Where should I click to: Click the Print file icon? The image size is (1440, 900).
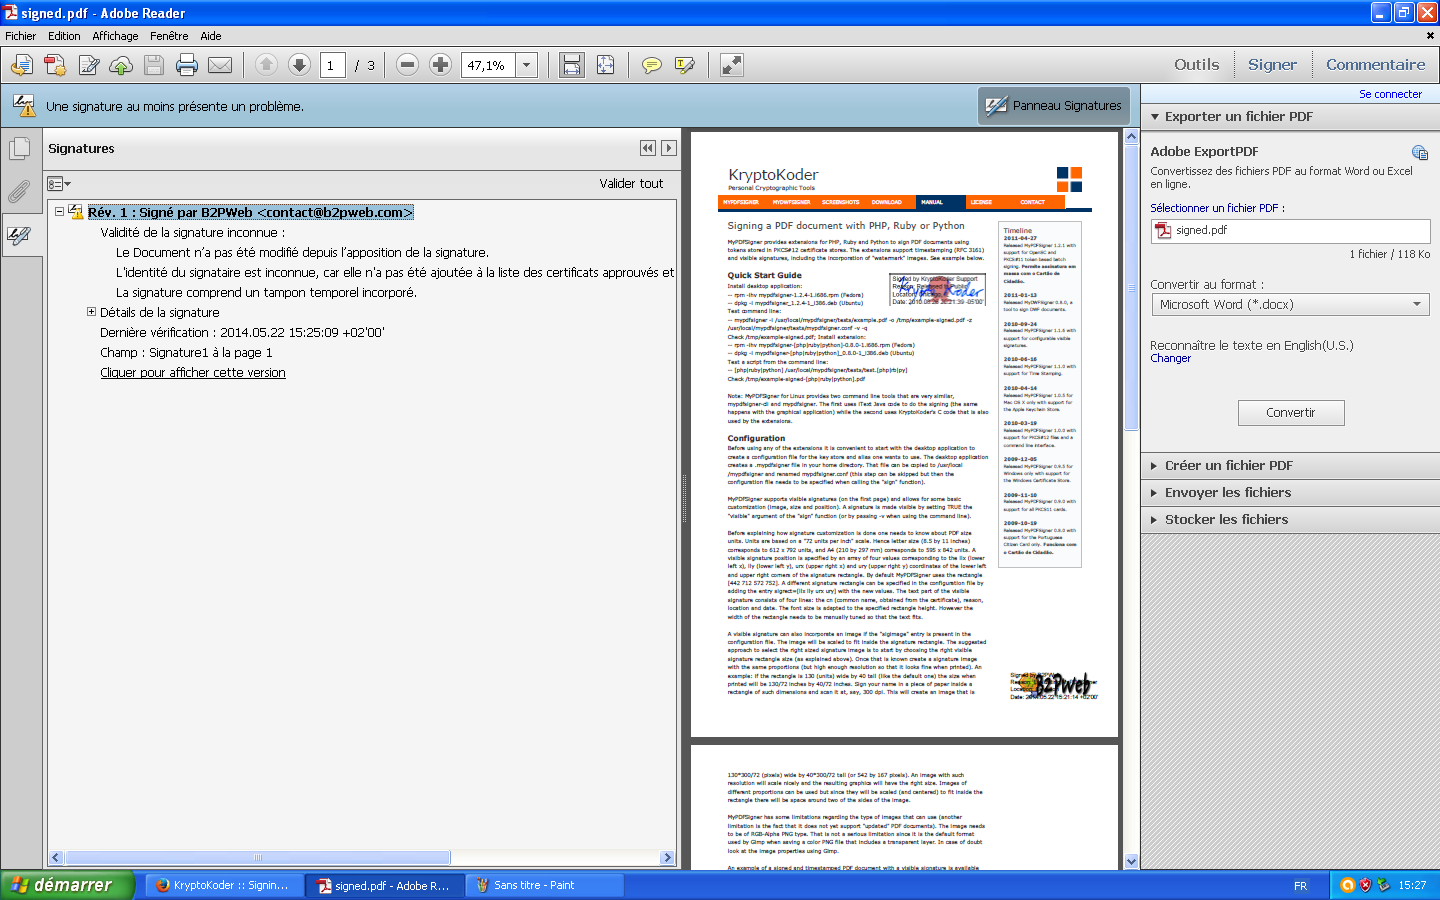click(187, 66)
